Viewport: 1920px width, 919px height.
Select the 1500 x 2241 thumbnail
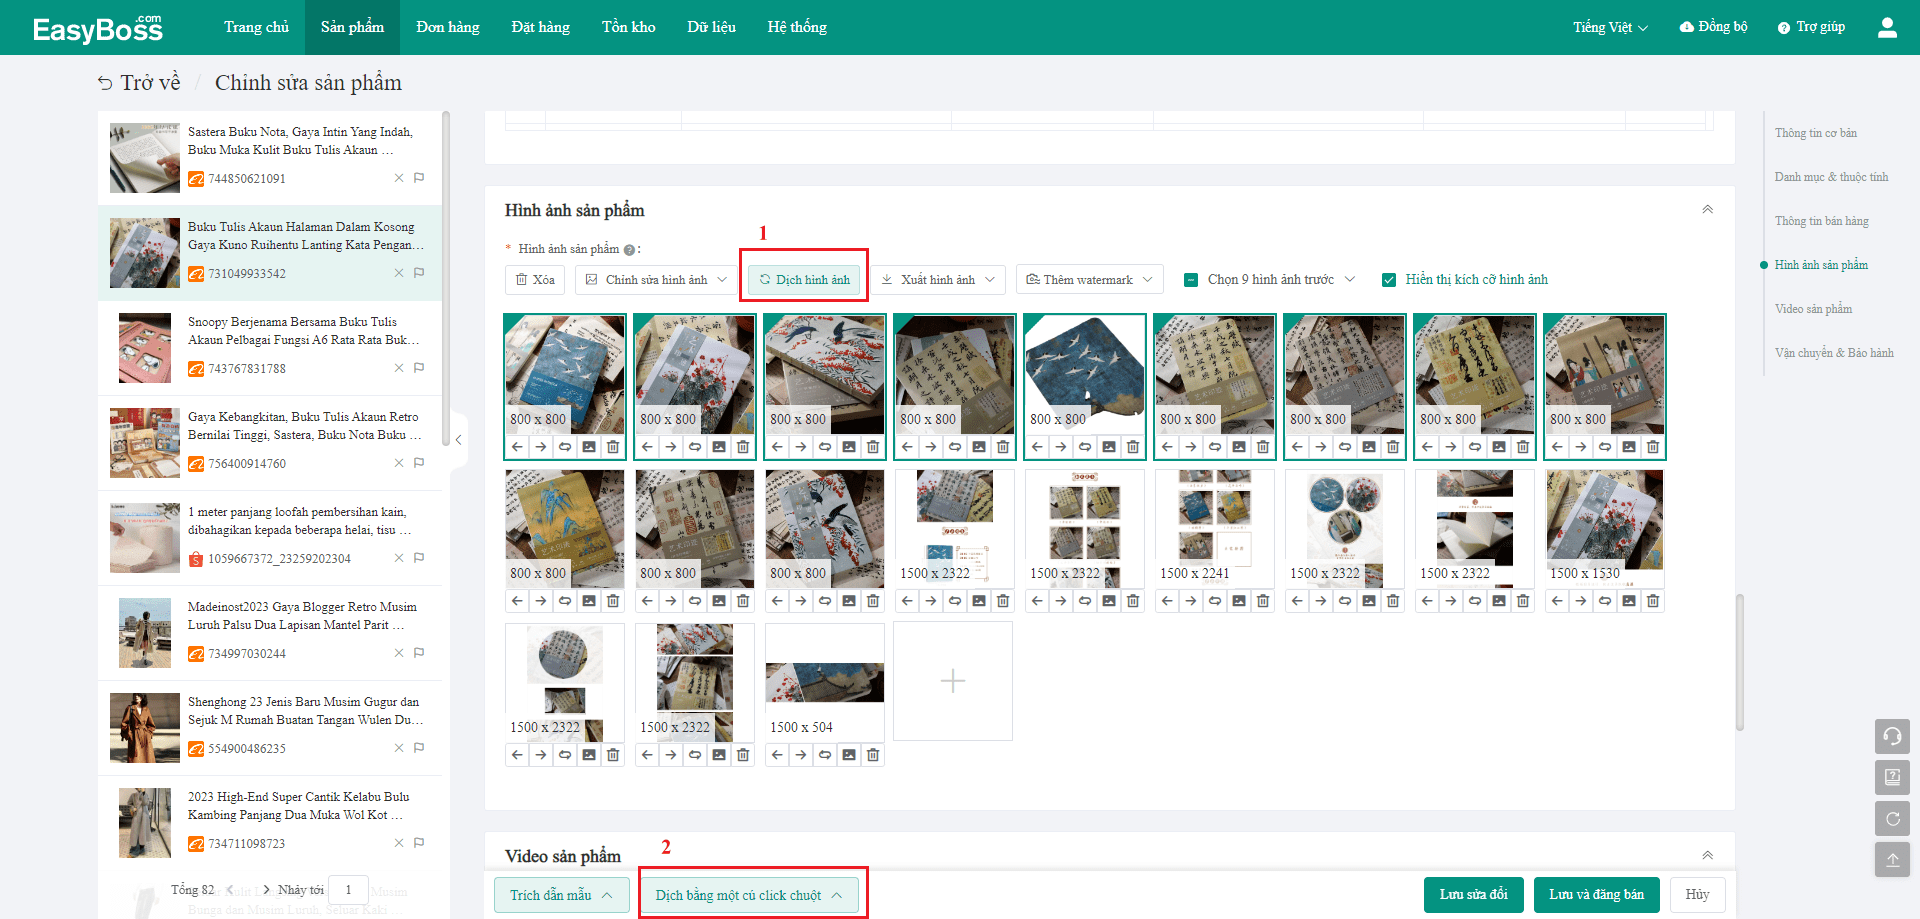click(x=1215, y=528)
